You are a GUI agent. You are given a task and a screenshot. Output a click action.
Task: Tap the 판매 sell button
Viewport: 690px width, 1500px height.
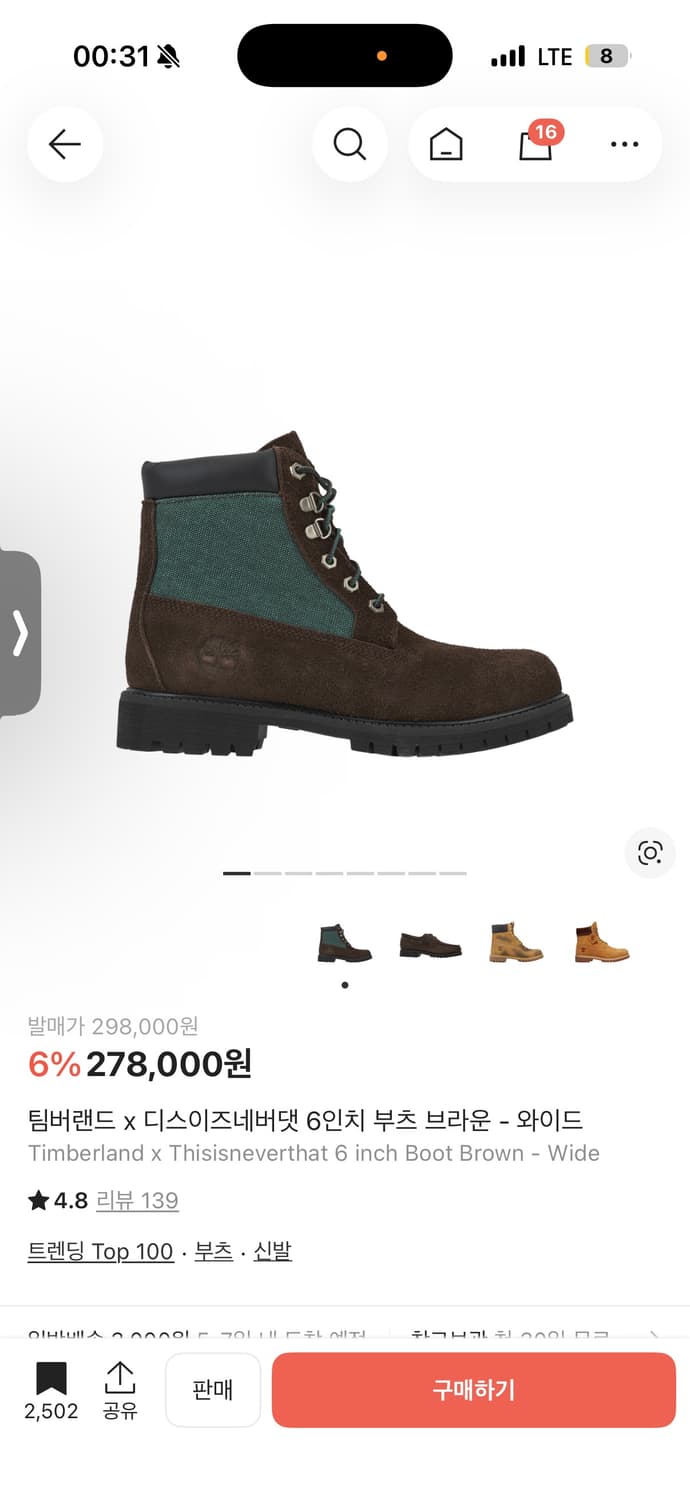(213, 1390)
